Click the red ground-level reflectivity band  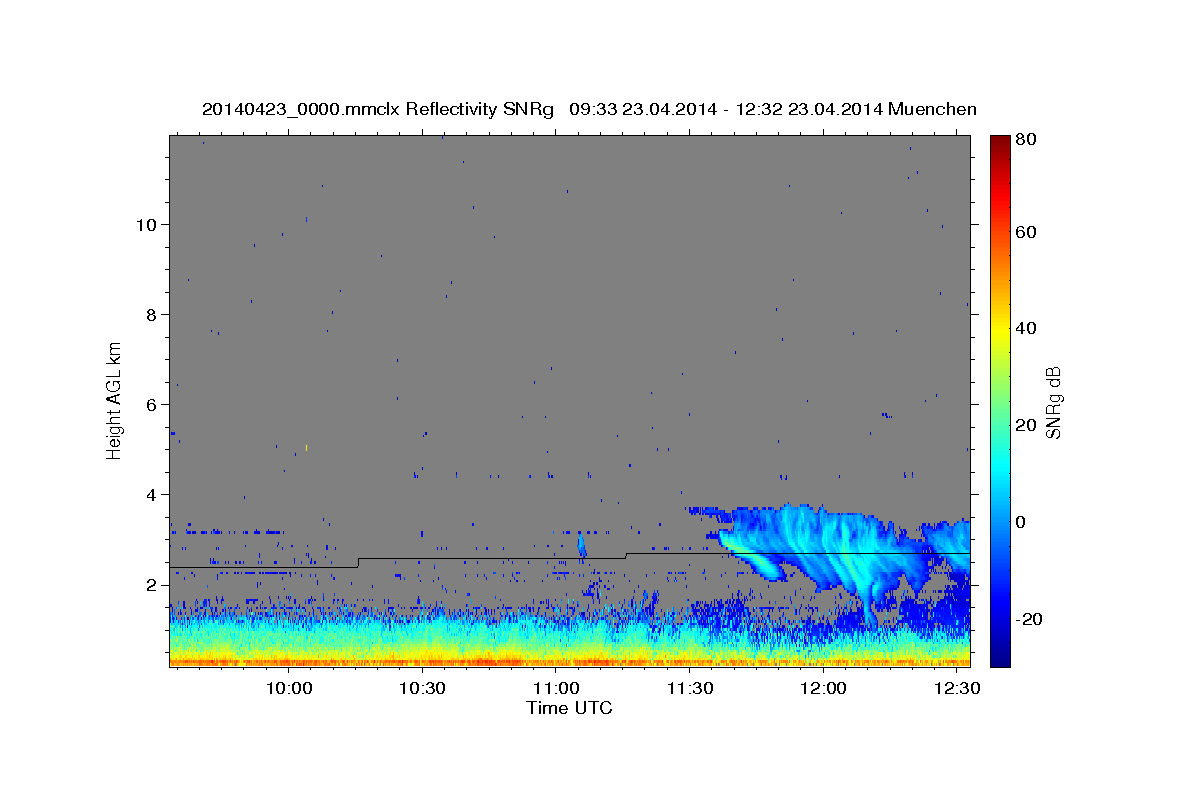tap(570, 661)
